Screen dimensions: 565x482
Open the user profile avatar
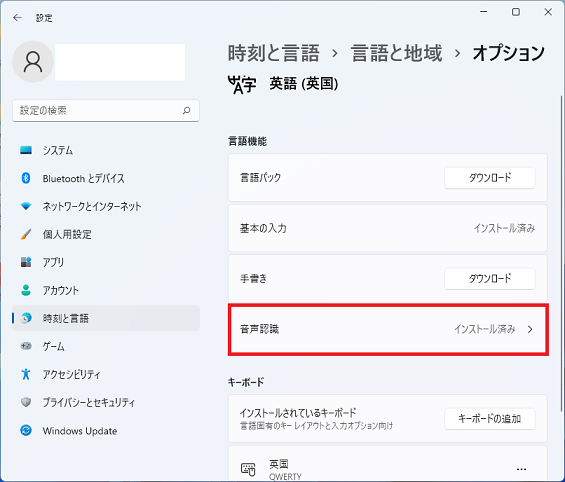(x=33, y=62)
